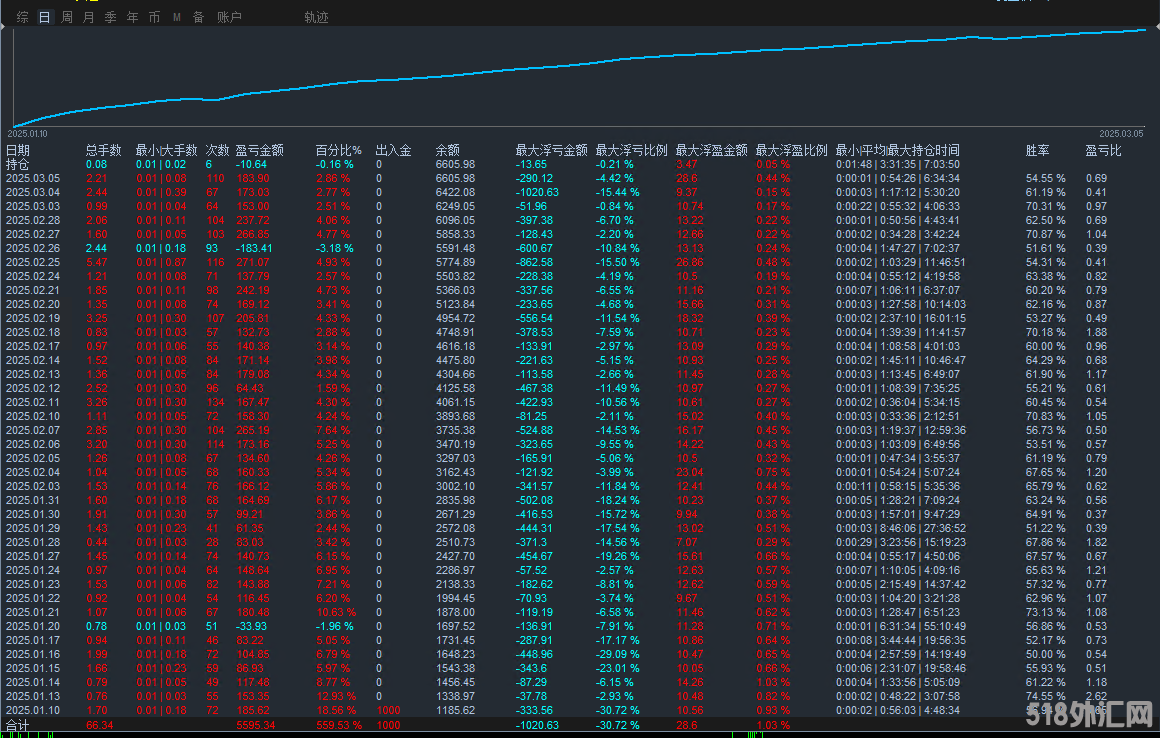1160x738 pixels.
Task: Click balance value 6422.08
Action: [455, 192]
